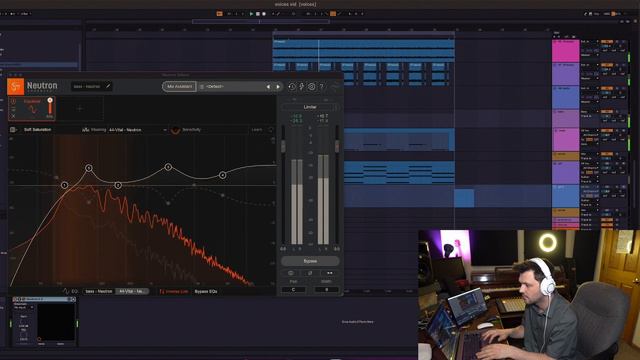Toggle Bypass EQs

coord(206,291)
